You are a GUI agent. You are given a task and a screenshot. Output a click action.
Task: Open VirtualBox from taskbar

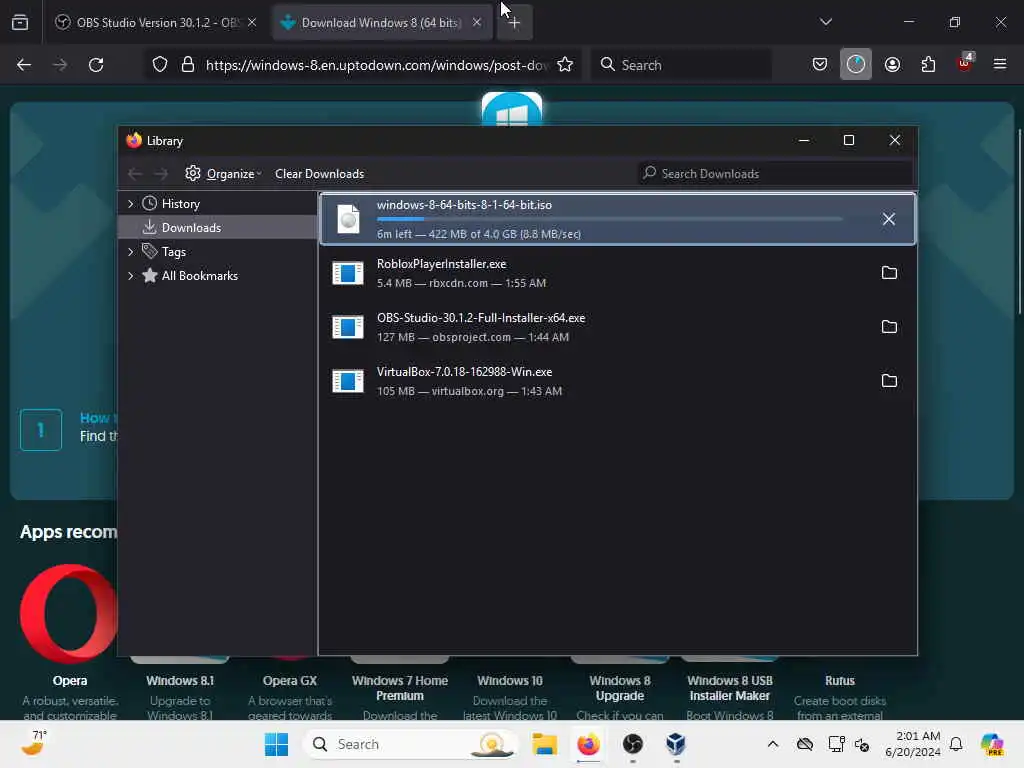point(676,744)
